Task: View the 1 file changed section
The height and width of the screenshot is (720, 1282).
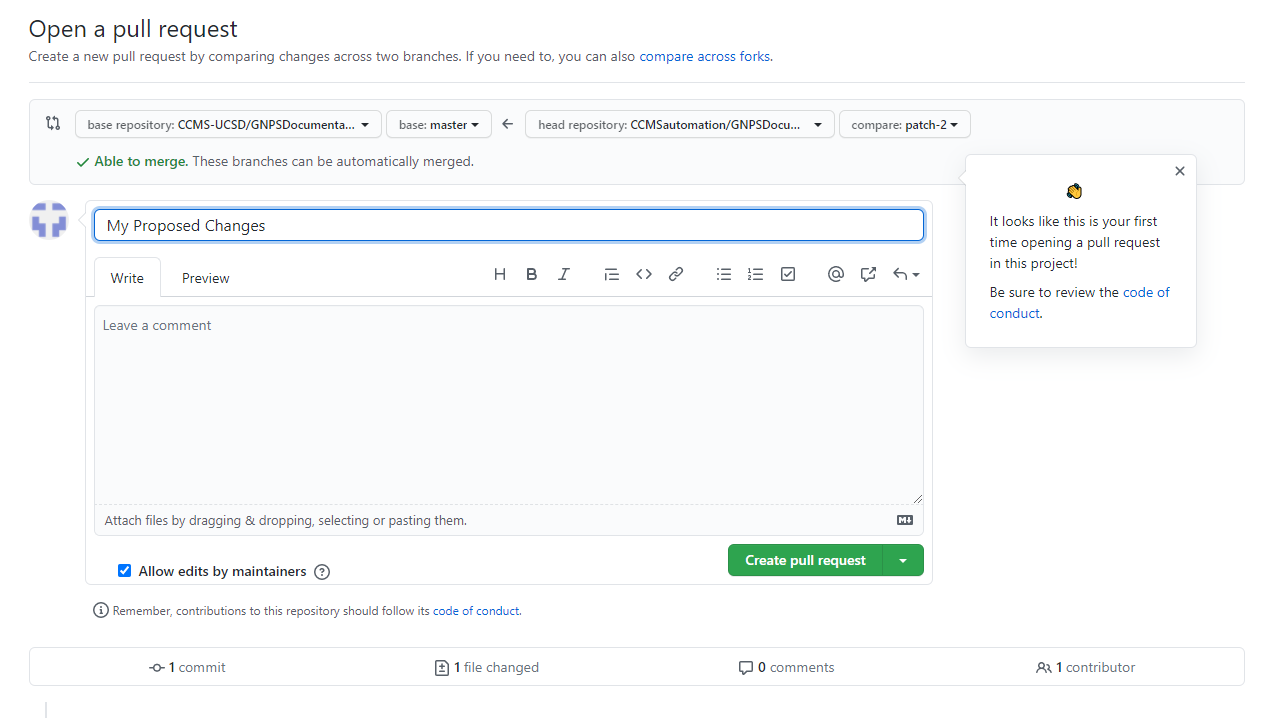Action: point(487,667)
